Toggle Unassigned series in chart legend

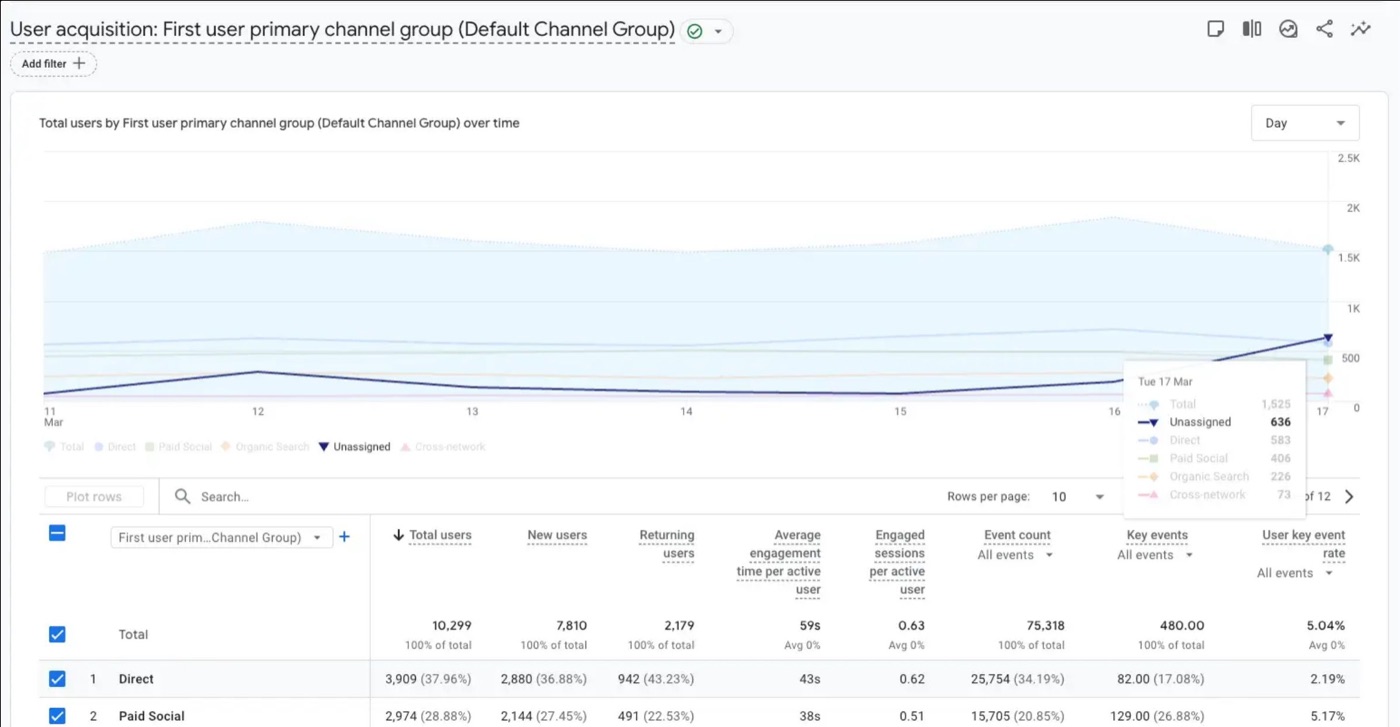354,447
